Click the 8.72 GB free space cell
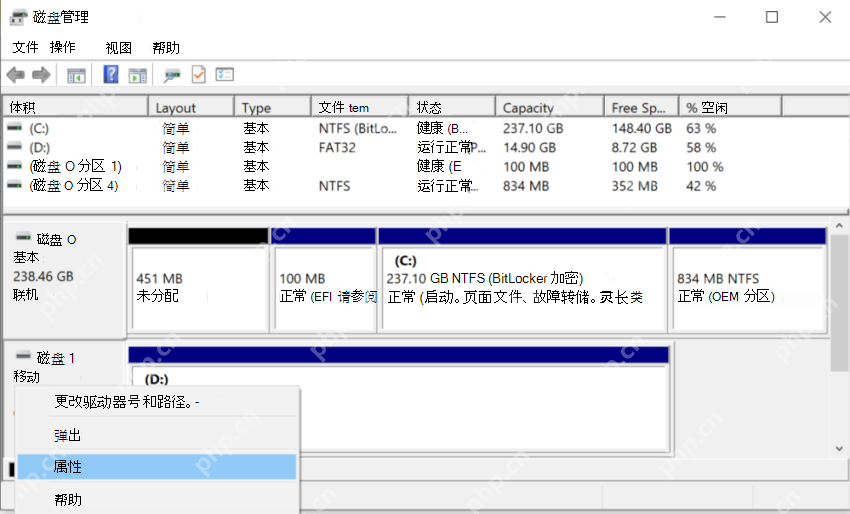850x514 pixels. click(634, 147)
